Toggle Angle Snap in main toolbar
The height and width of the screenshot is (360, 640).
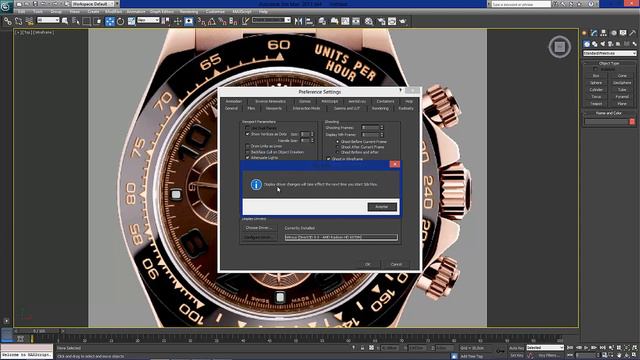[212, 21]
